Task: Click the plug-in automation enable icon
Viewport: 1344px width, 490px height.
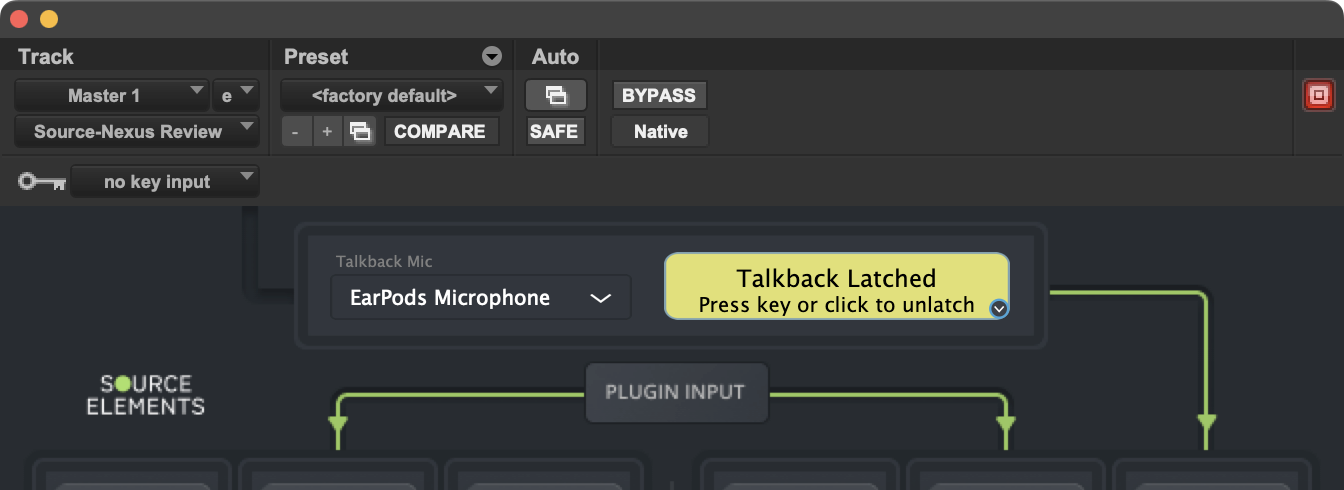Action: (x=555, y=96)
